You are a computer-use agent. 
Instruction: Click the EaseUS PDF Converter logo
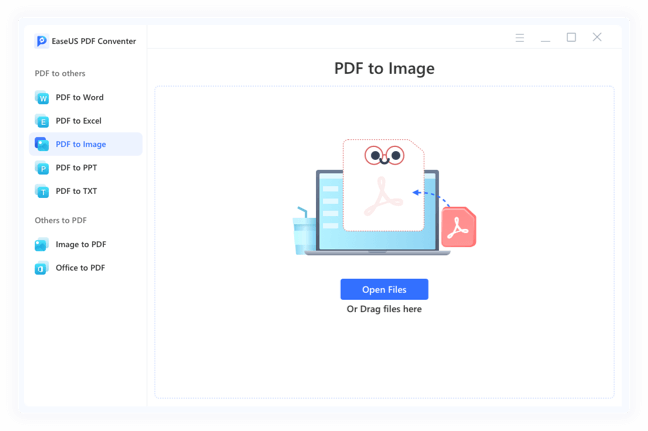42,41
